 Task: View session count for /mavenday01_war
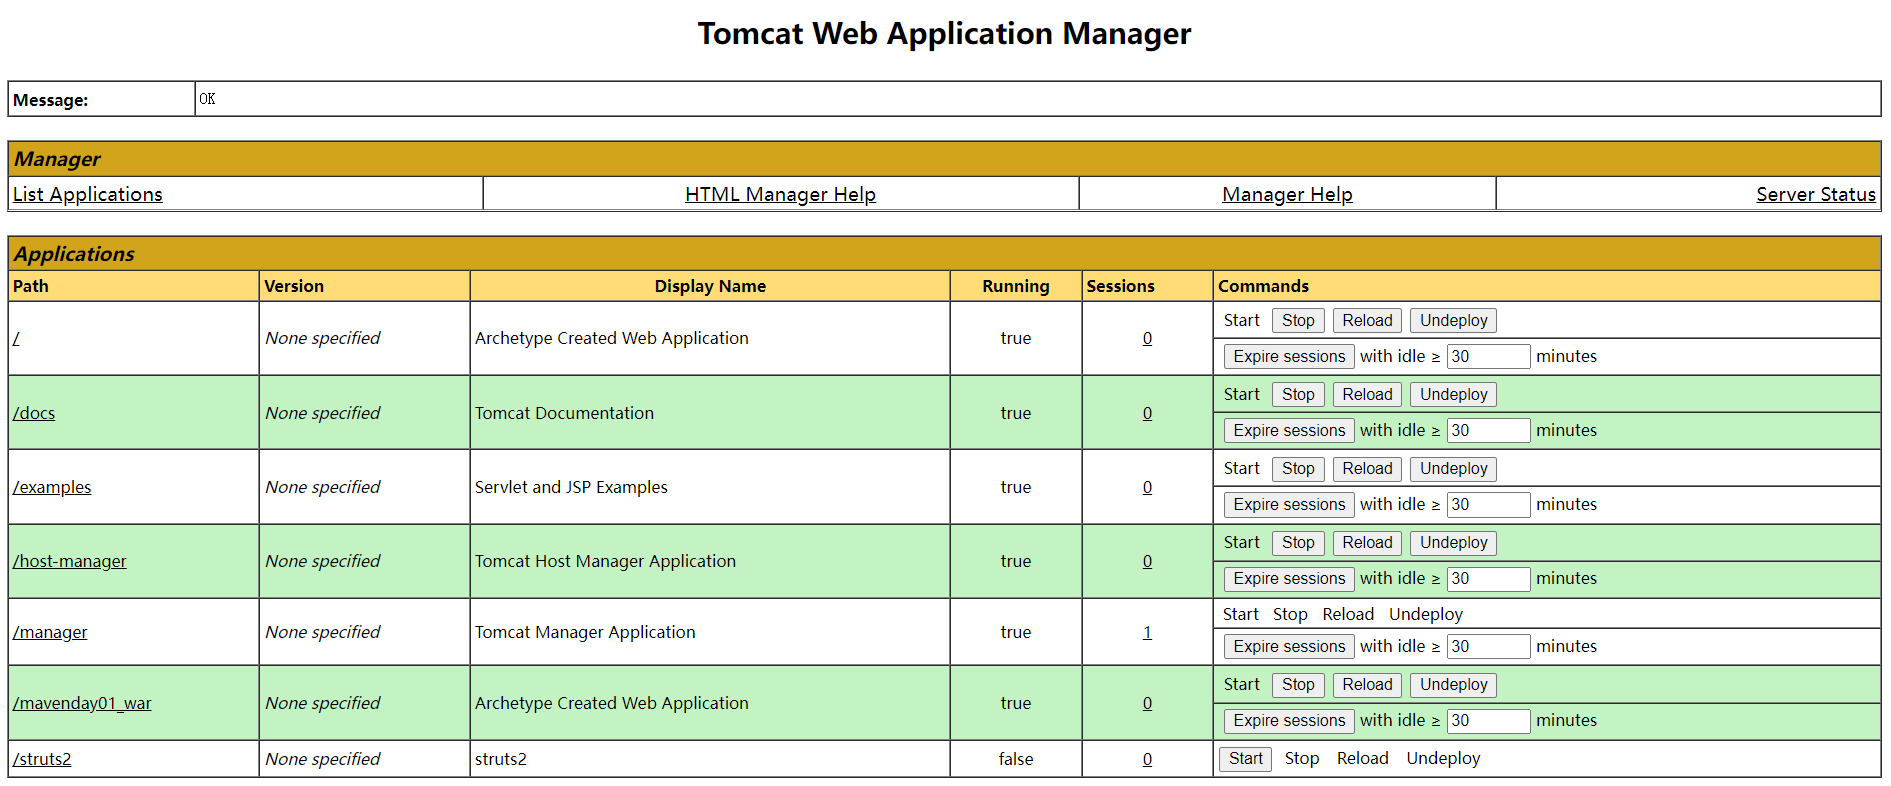[1147, 703]
